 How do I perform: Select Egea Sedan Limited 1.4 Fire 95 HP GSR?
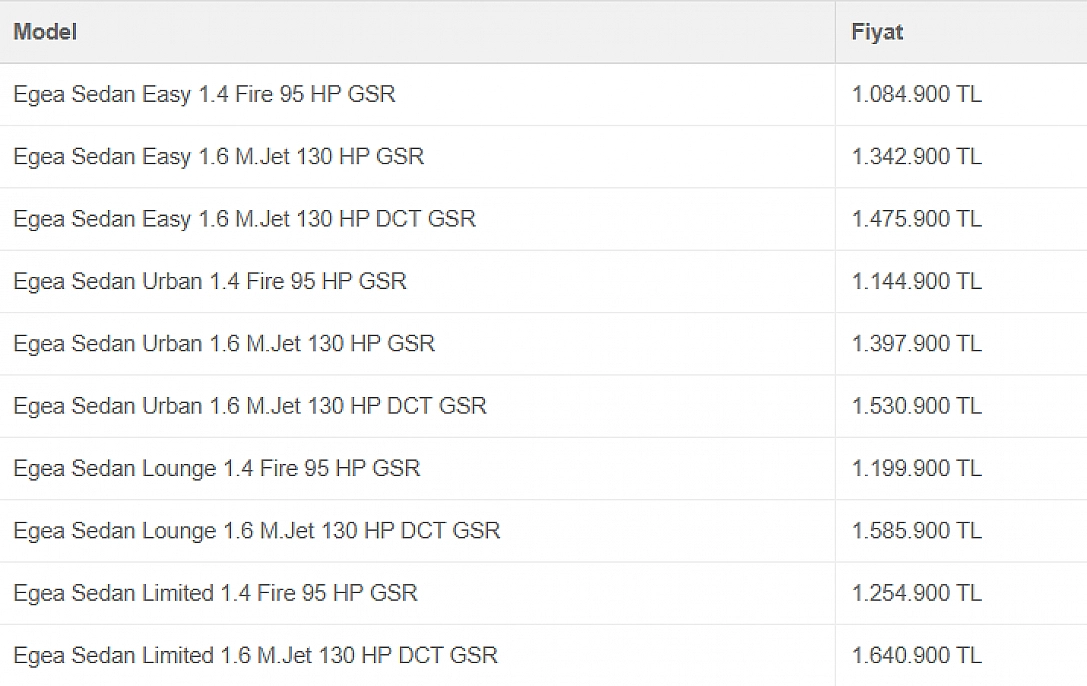216,593
